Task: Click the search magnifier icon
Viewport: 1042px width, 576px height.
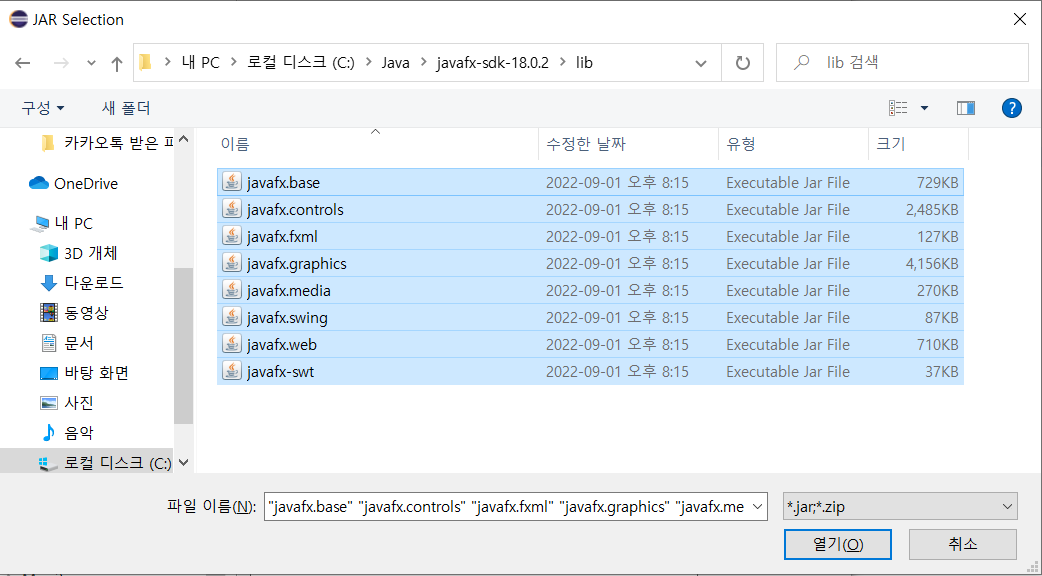Action: tap(802, 62)
